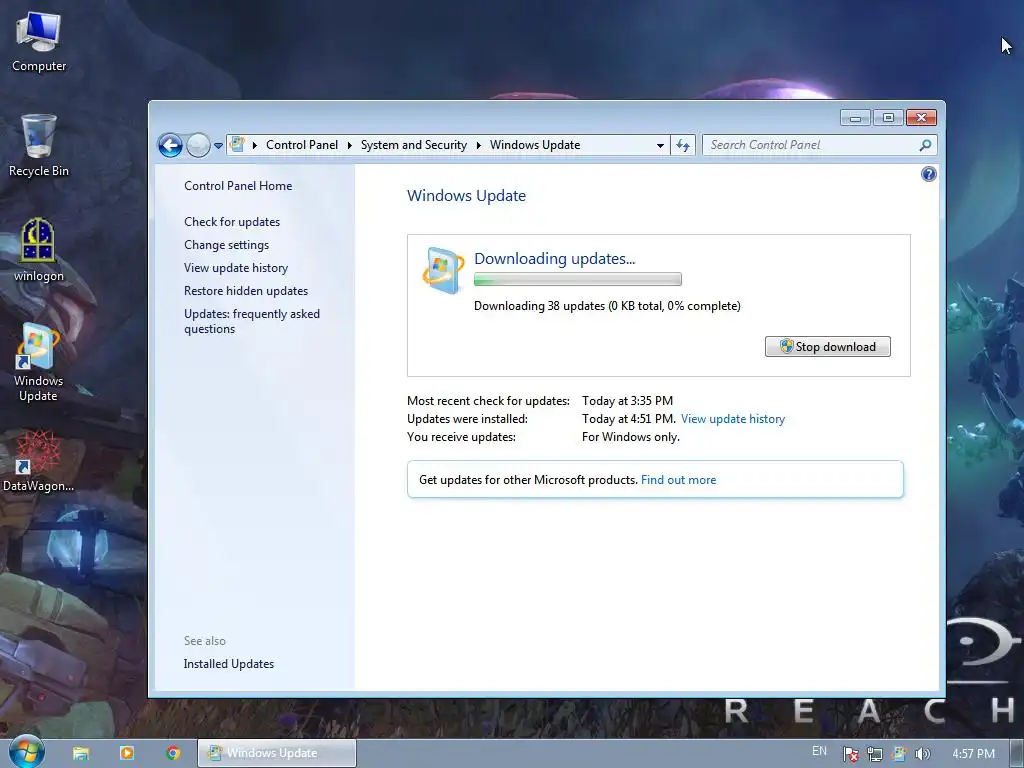Click Windows Update taskbar button

[277, 753]
